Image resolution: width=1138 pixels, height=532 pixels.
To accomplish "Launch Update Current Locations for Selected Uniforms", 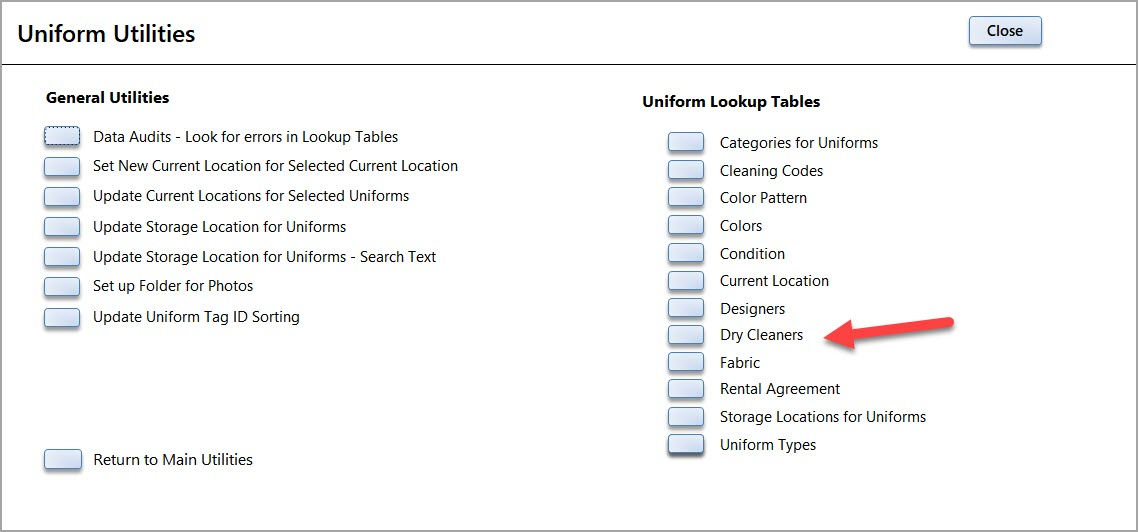I will (x=62, y=196).
